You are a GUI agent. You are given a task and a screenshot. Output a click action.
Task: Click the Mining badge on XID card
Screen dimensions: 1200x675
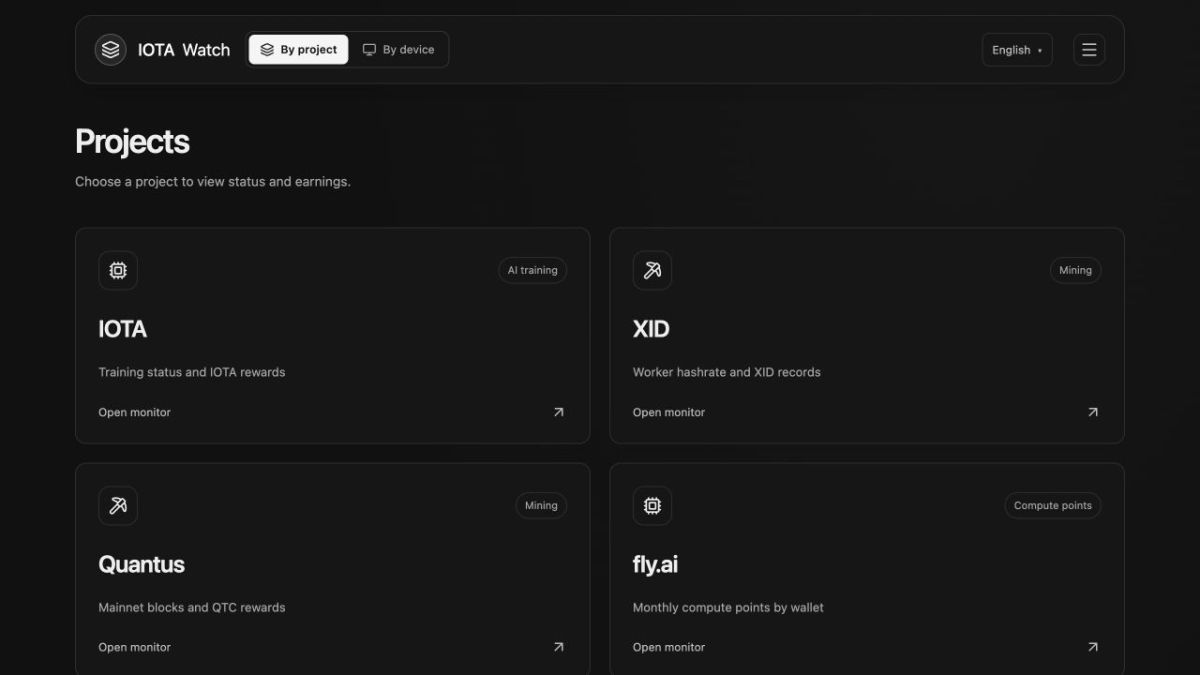pos(1075,270)
